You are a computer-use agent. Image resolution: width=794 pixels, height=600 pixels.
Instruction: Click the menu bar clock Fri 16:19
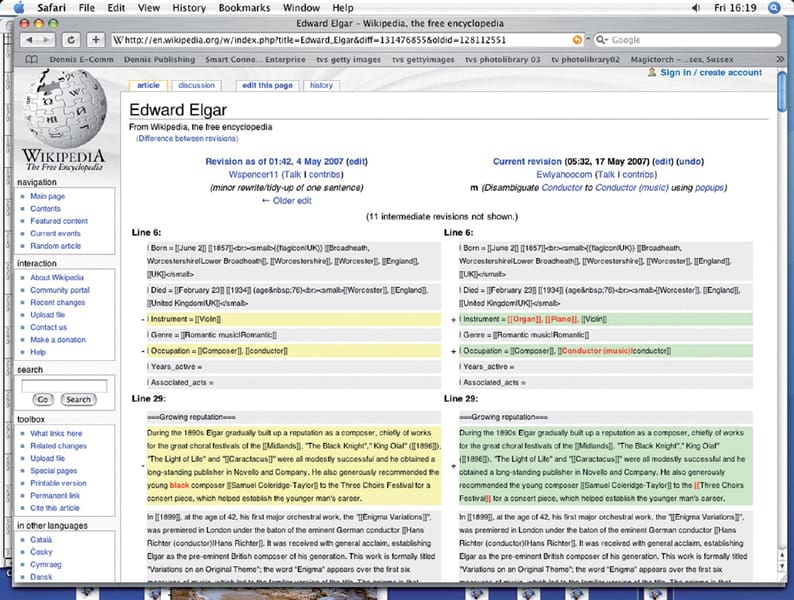tap(735, 8)
